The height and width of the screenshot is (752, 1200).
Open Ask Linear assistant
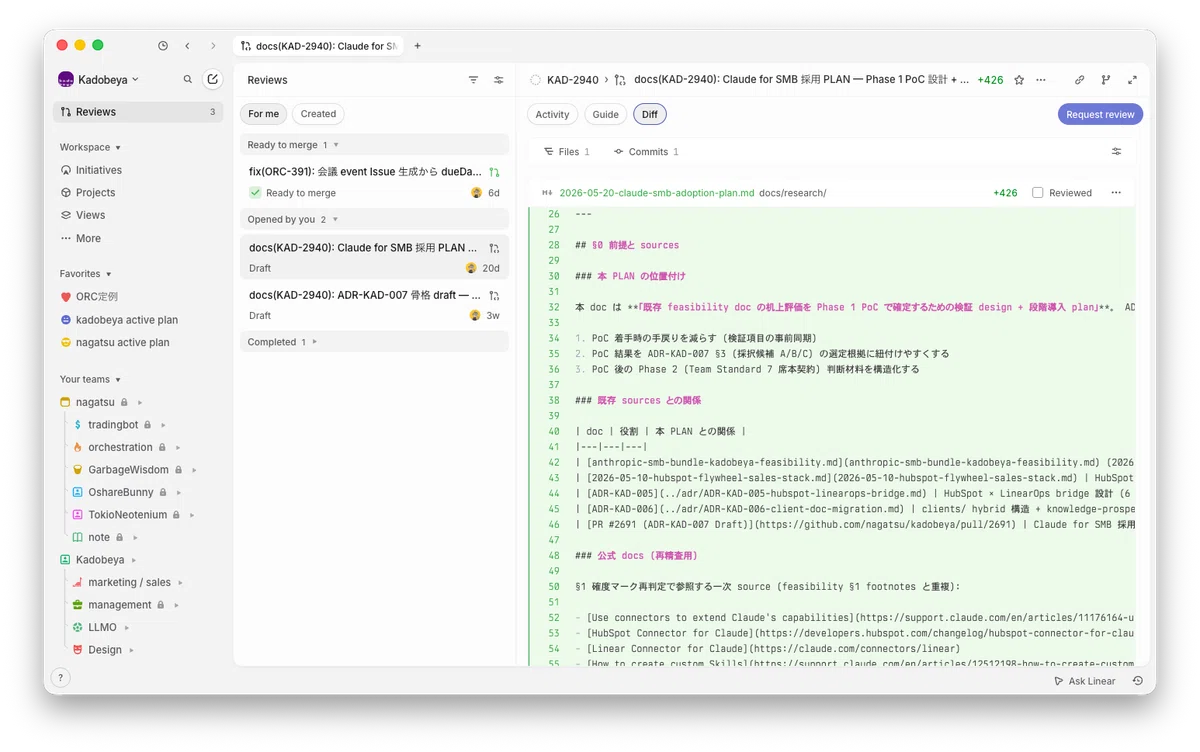click(x=1085, y=681)
